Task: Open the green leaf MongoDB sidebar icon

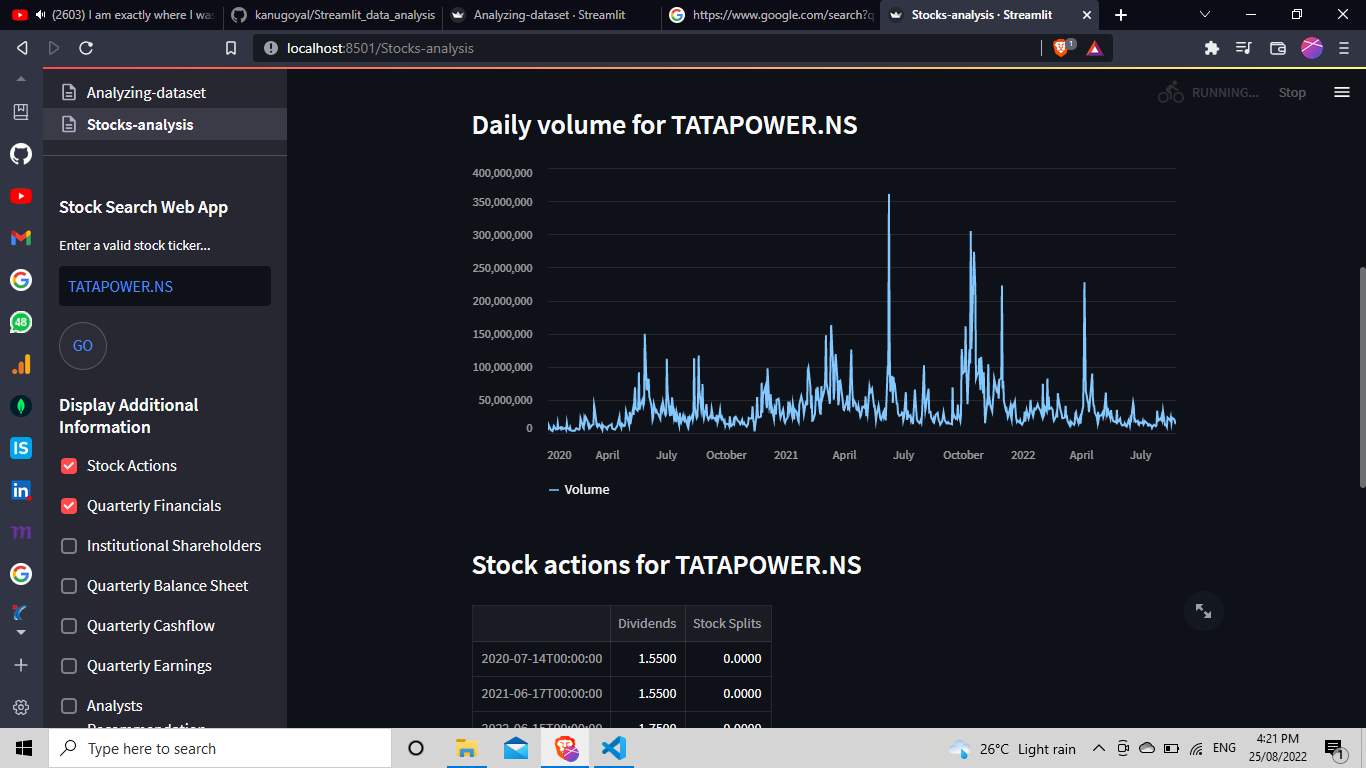Action: pos(21,406)
